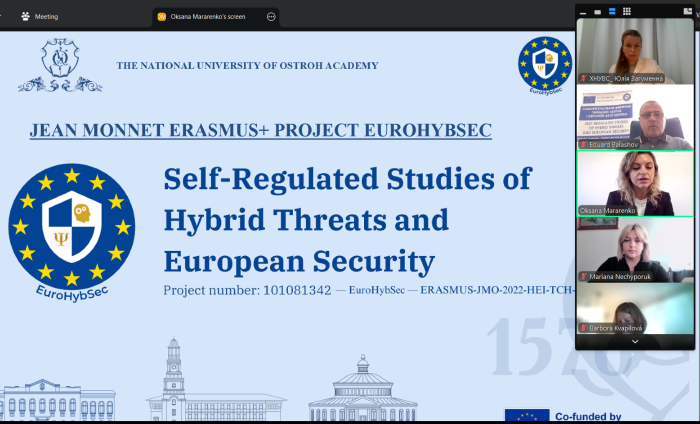Select Eduard Balashov's video thumbnail
Screen dimensions: 700x424
[x=635, y=115]
